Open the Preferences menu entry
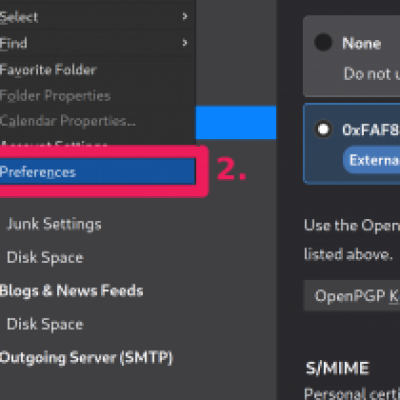400x400 pixels. pyautogui.click(x=97, y=172)
